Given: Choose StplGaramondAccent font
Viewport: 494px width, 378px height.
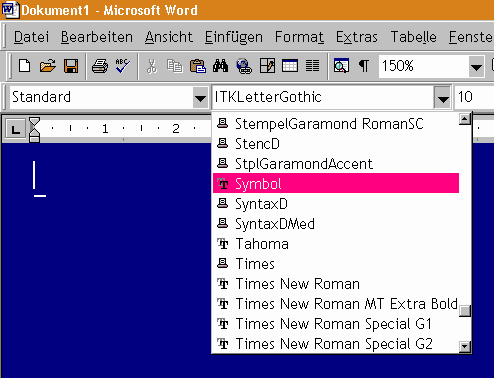Looking at the screenshot, I should [x=336, y=164].
